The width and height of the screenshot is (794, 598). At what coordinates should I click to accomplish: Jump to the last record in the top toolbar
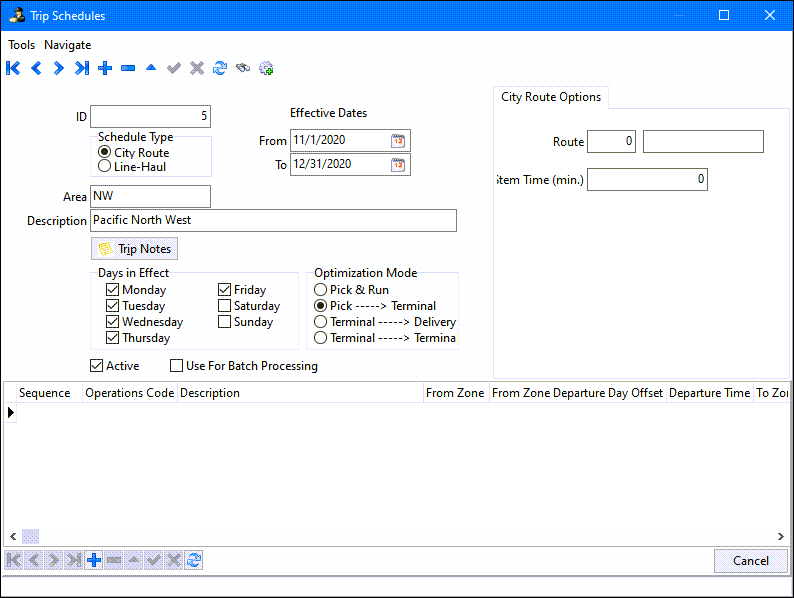pyautogui.click(x=82, y=68)
